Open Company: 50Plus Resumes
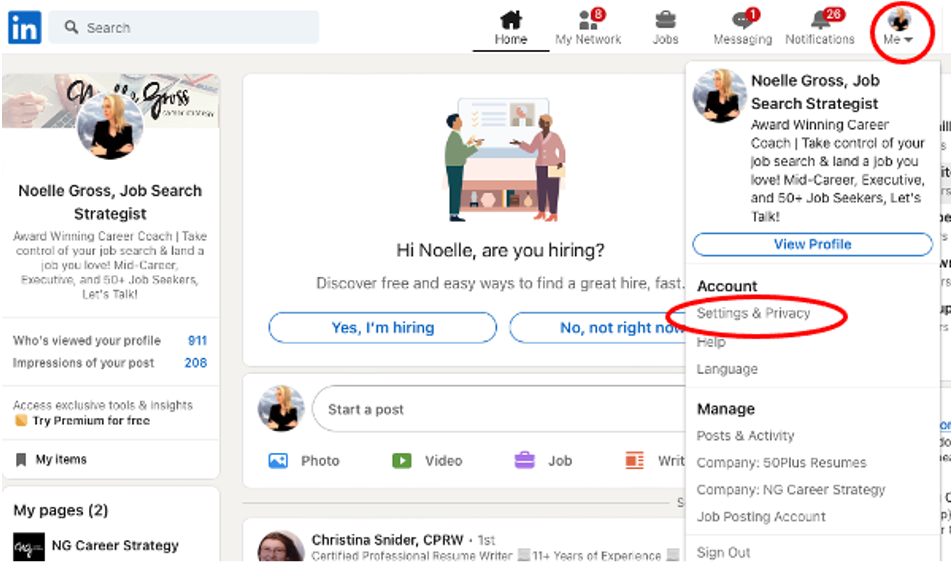 (x=781, y=462)
